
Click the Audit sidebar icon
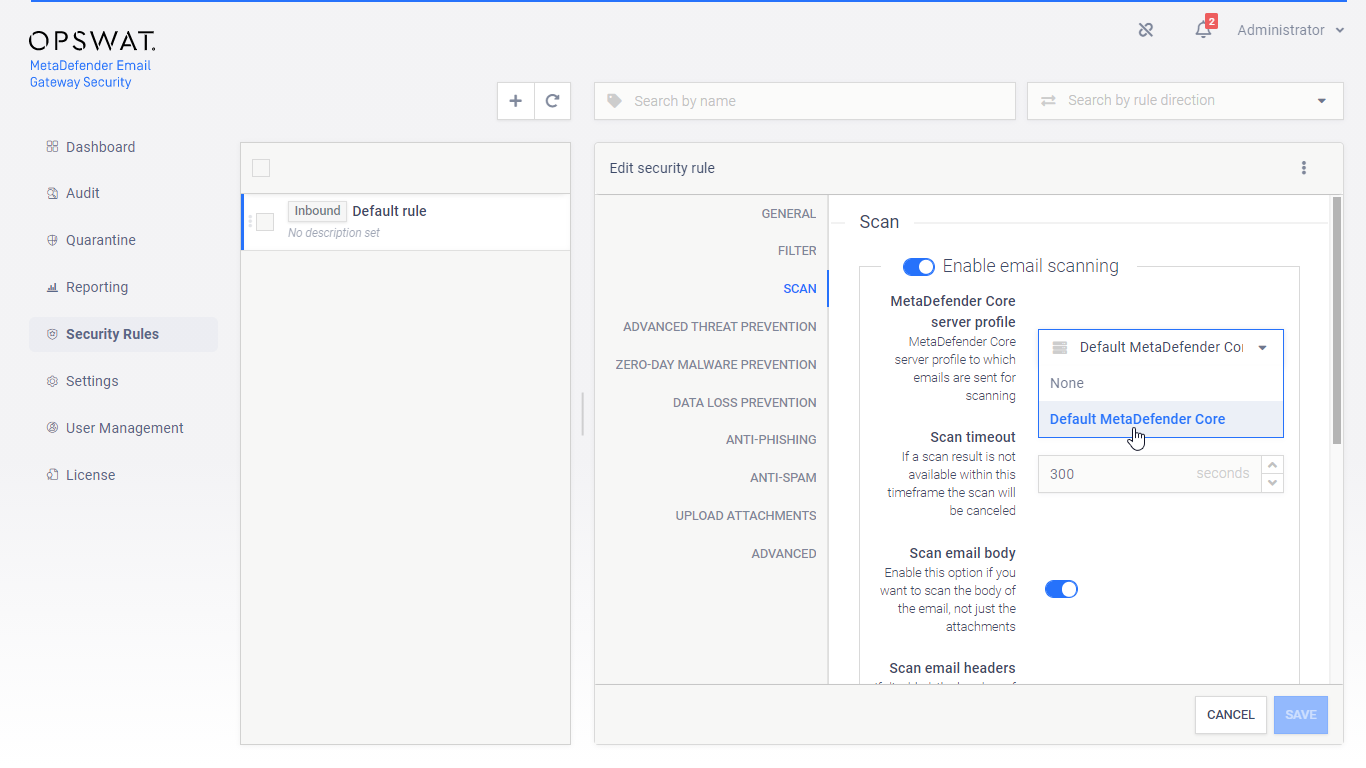tap(52, 193)
